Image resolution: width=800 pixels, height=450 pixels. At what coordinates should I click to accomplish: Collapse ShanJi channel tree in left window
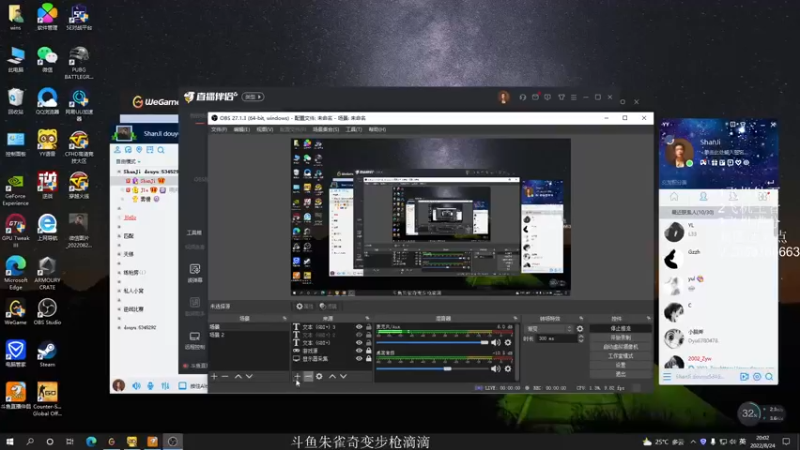pos(119,171)
